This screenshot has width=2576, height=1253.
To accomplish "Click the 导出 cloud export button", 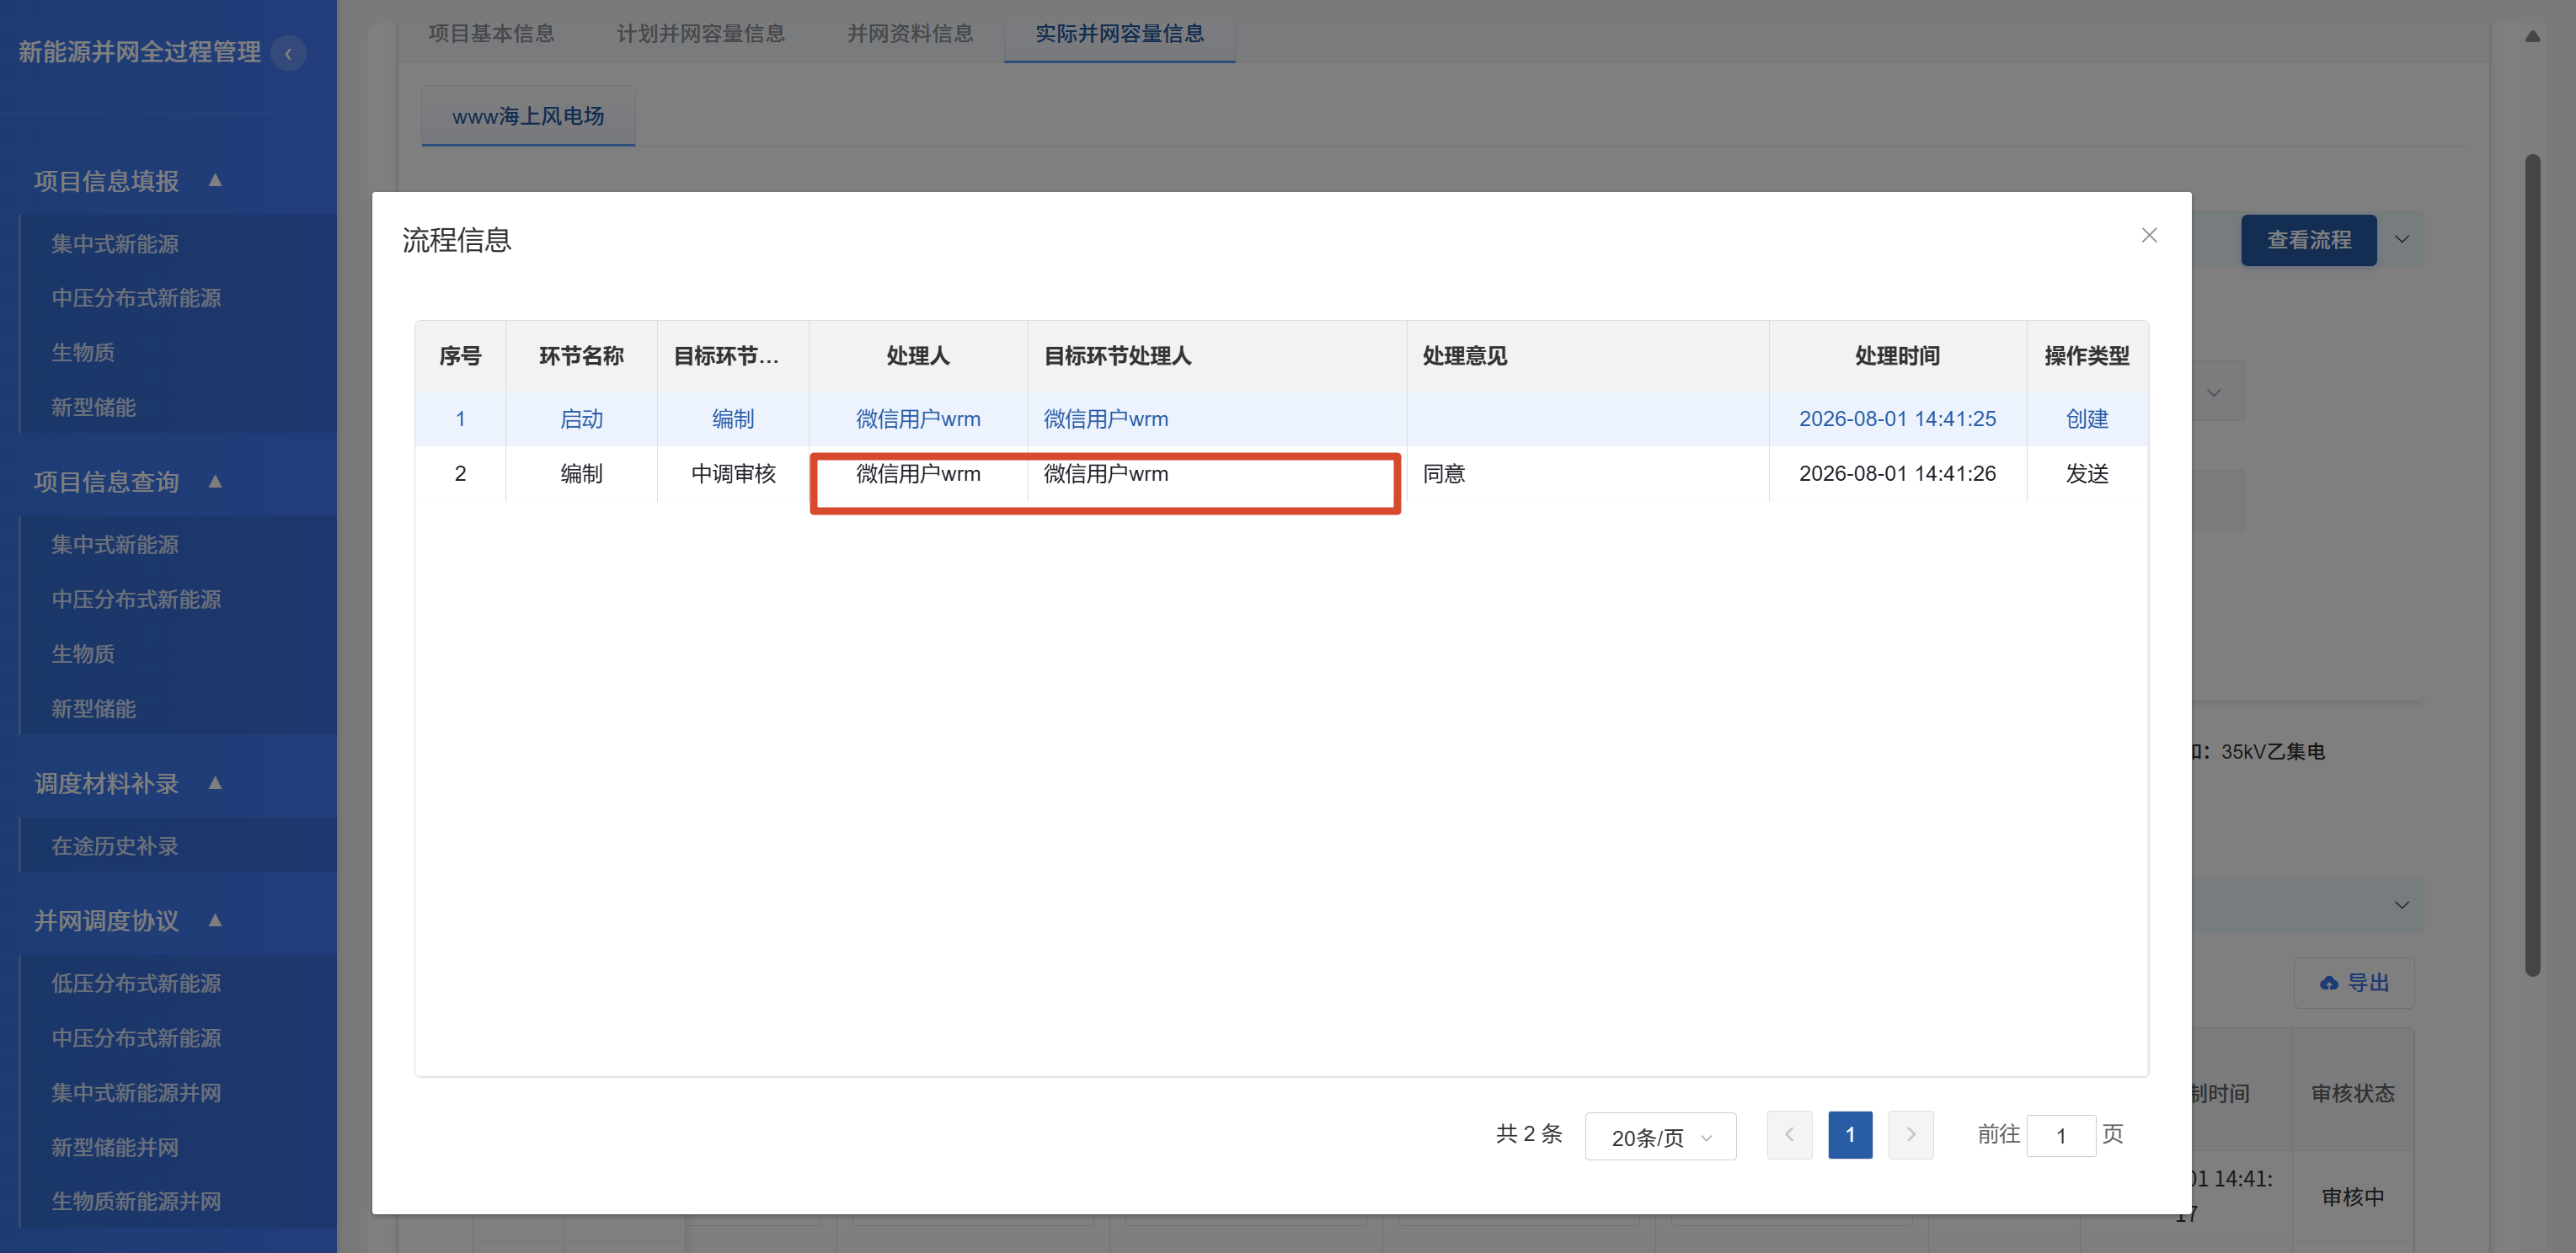I will [2354, 983].
